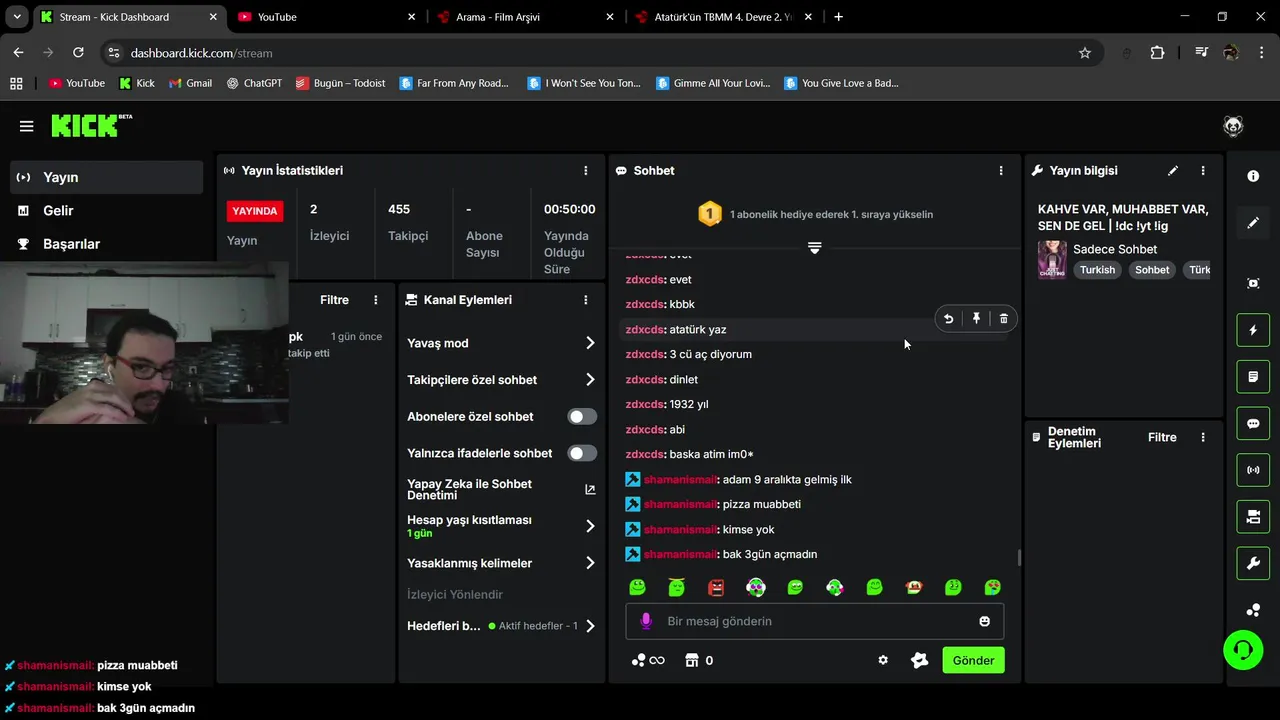Click the Sohbet tag chip in Yayın bilgisi
The height and width of the screenshot is (720, 1280).
pyautogui.click(x=1152, y=270)
